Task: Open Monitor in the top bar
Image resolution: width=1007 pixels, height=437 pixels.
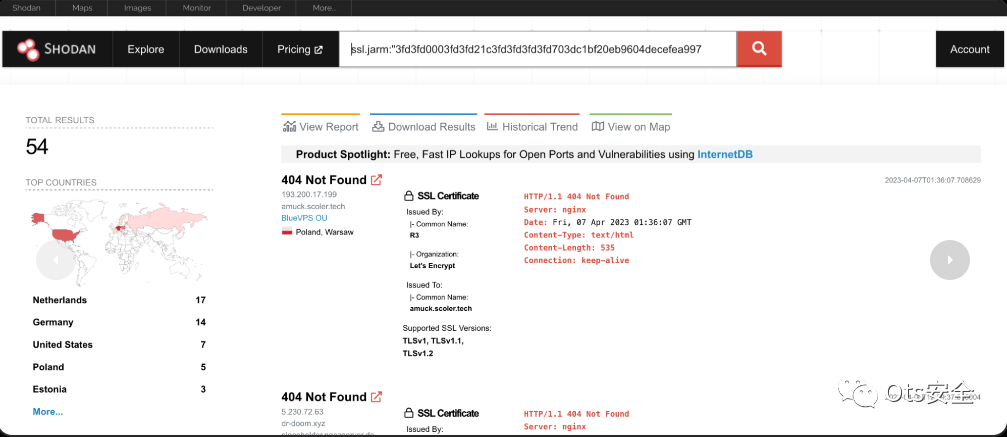Action: click(195, 8)
